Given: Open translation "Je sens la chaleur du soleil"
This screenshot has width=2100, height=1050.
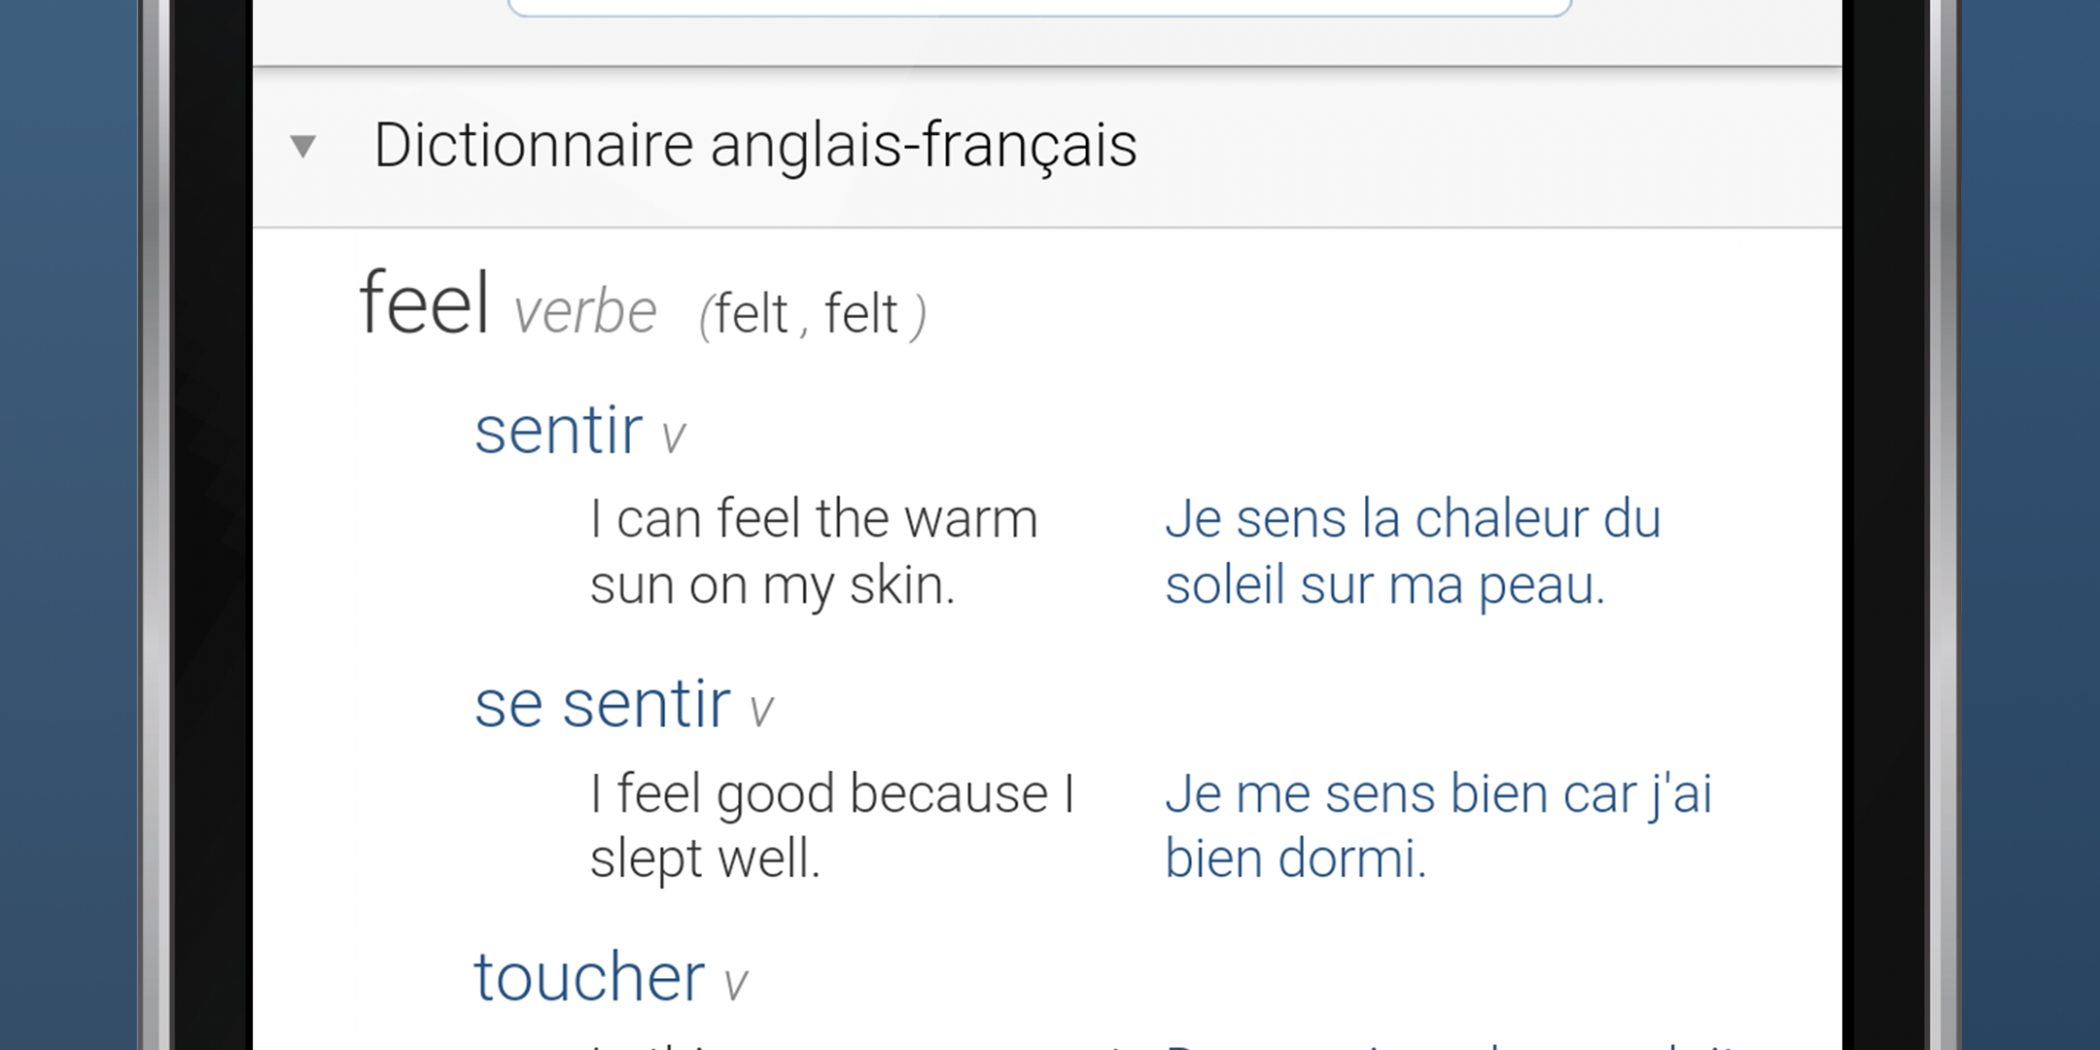Looking at the screenshot, I should coord(1412,551).
